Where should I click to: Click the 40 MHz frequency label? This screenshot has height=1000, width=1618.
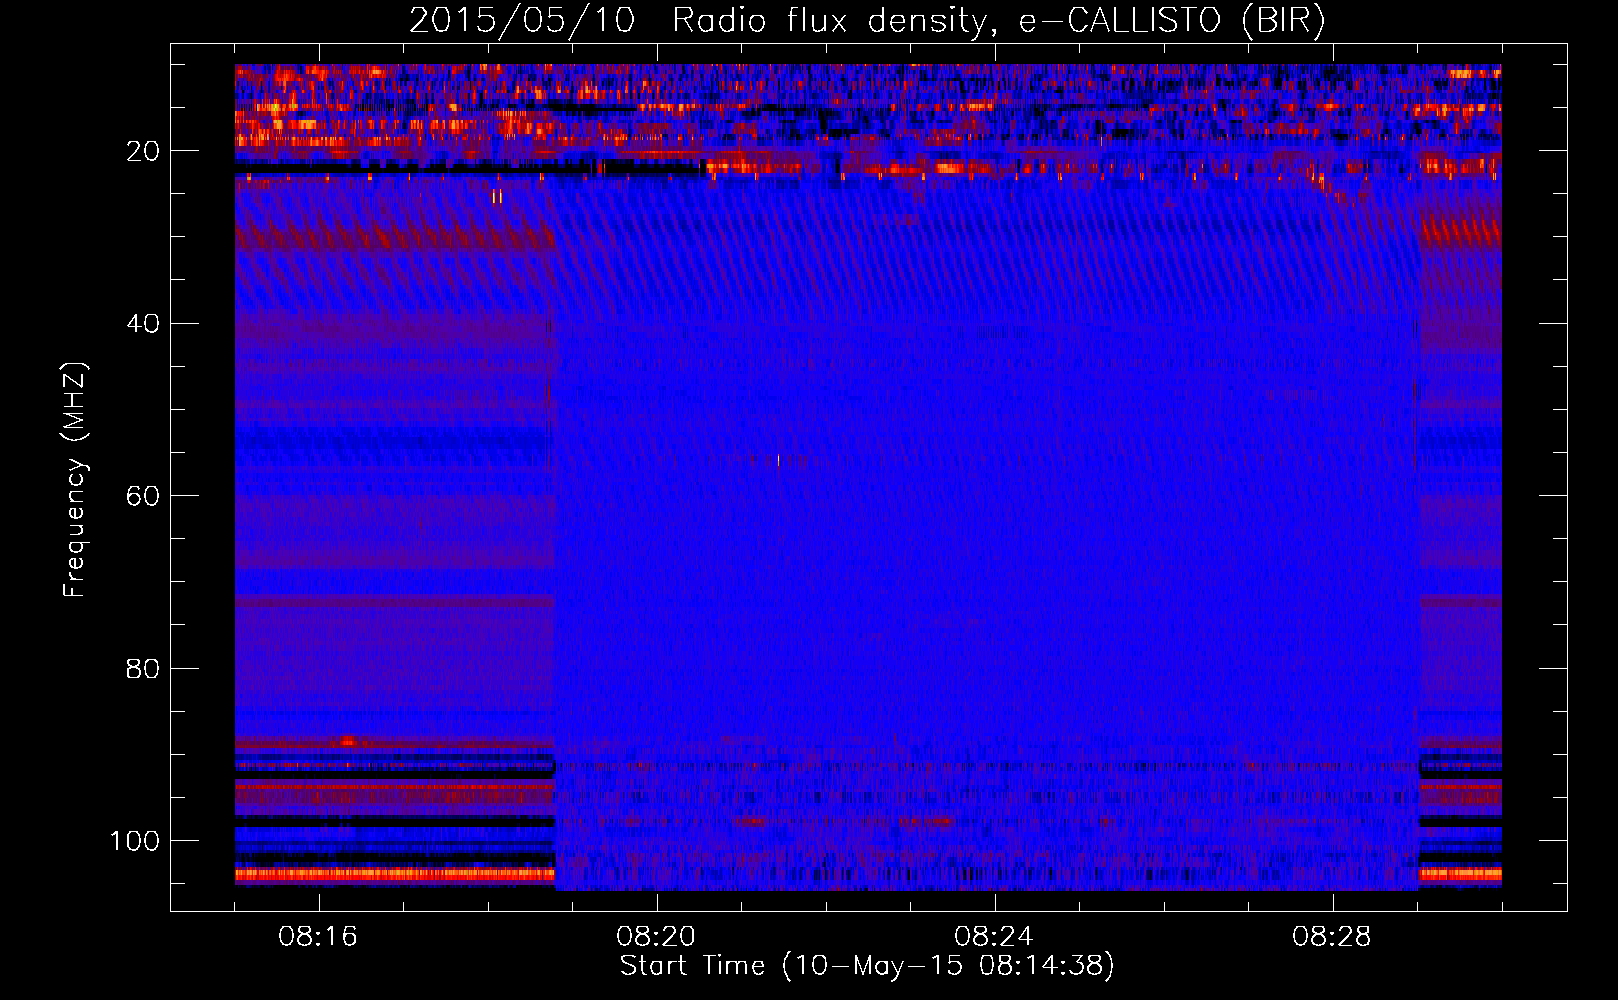(x=143, y=324)
